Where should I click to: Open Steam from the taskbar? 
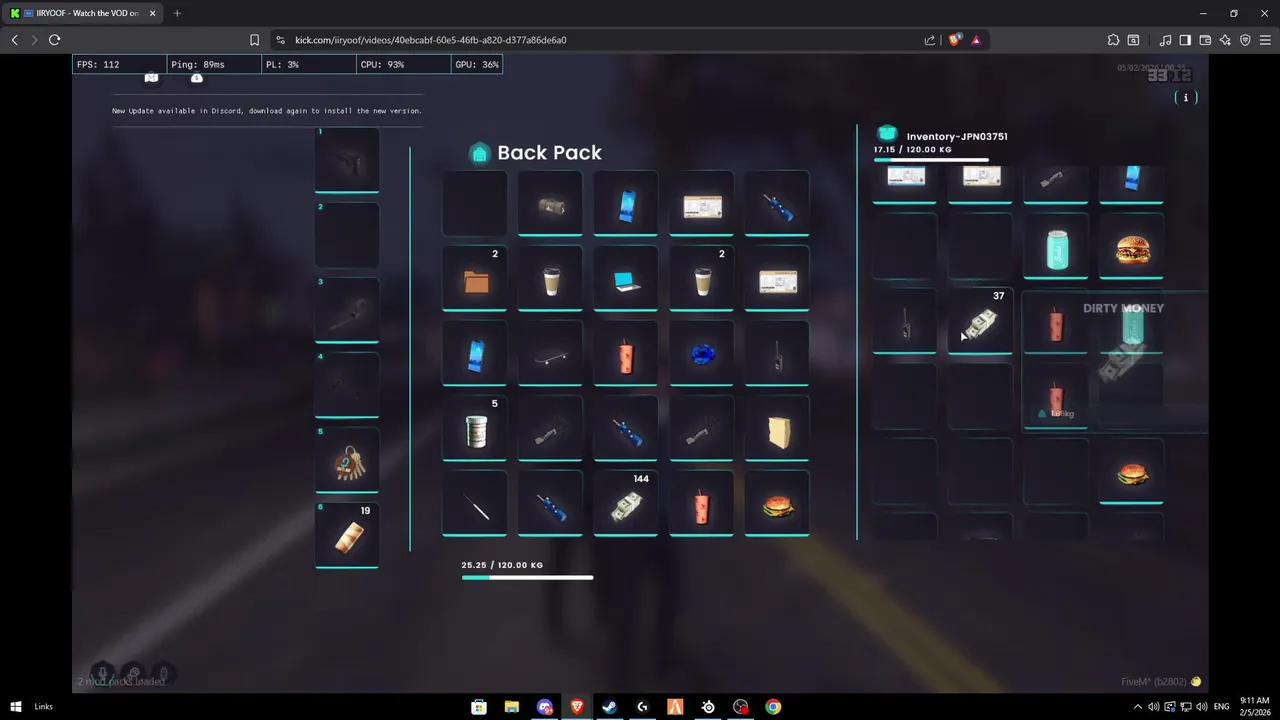[x=609, y=707]
